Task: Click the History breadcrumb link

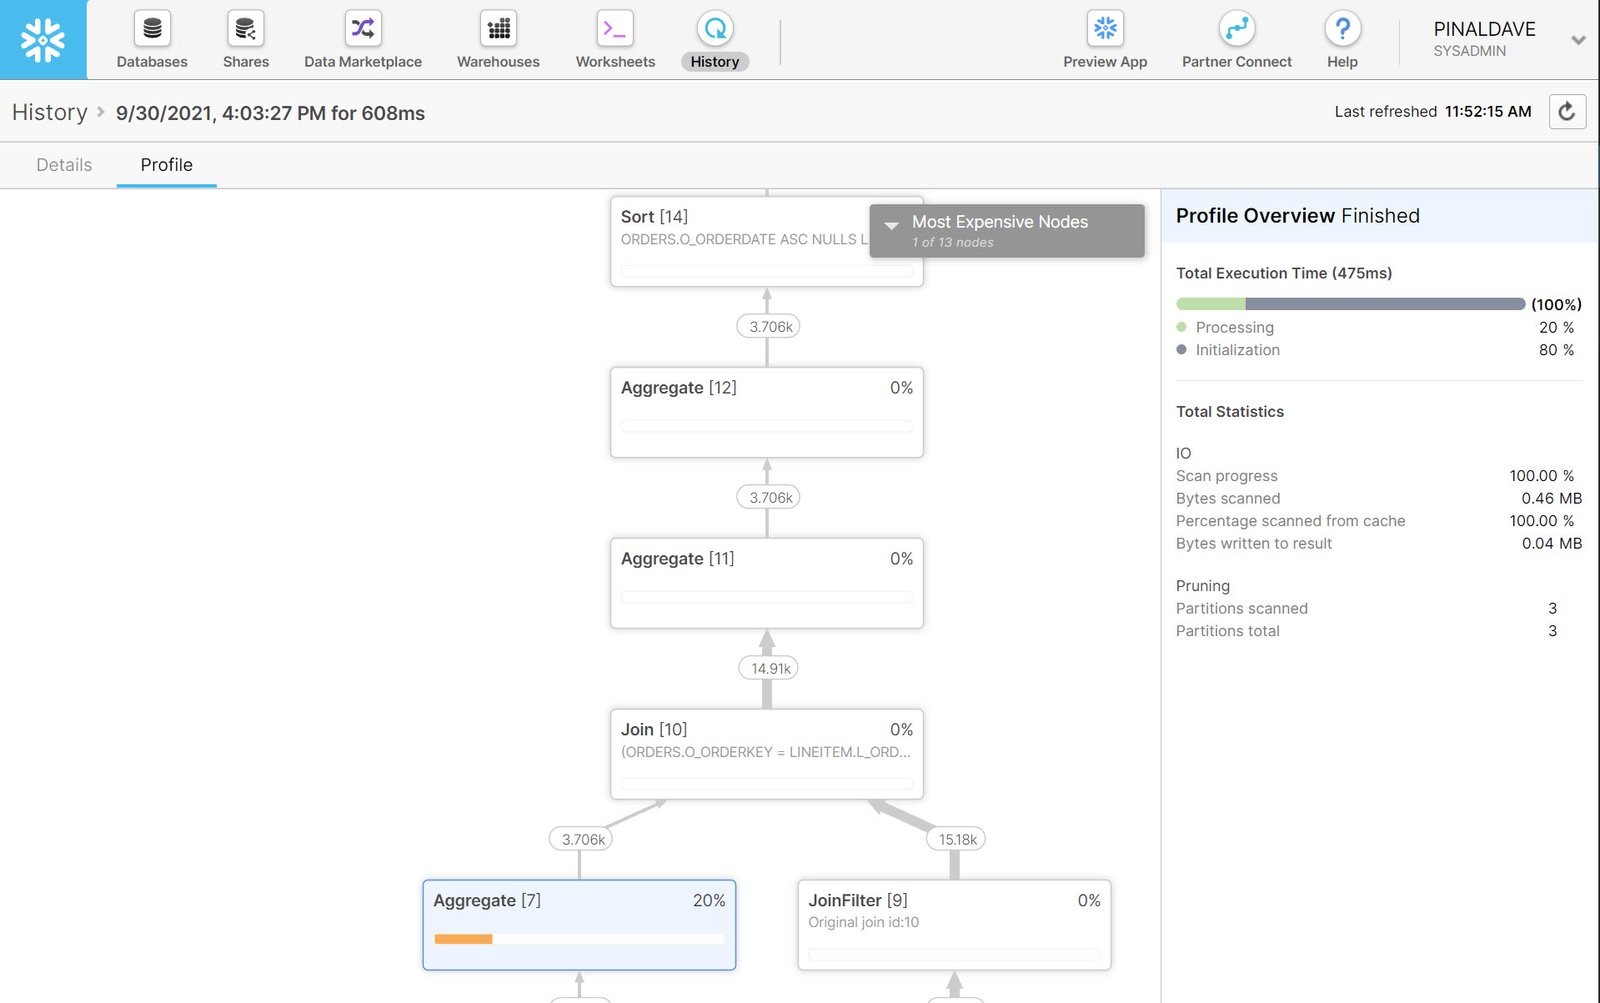Action: click(x=48, y=112)
